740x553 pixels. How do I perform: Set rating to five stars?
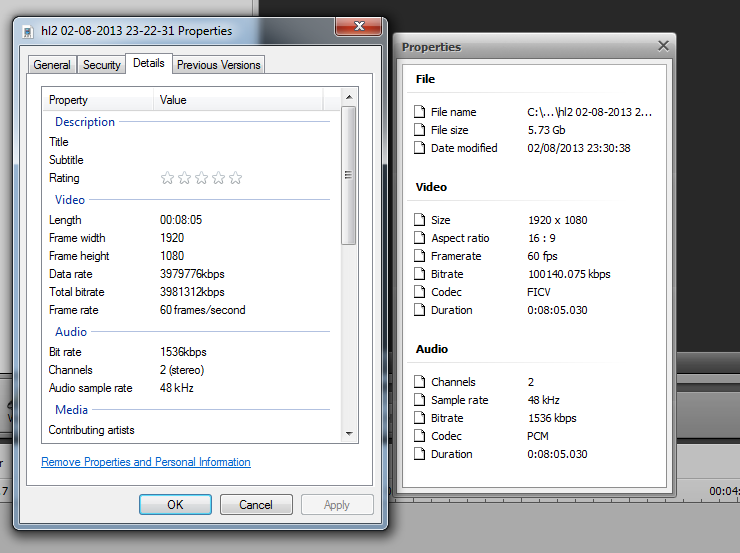coord(235,178)
